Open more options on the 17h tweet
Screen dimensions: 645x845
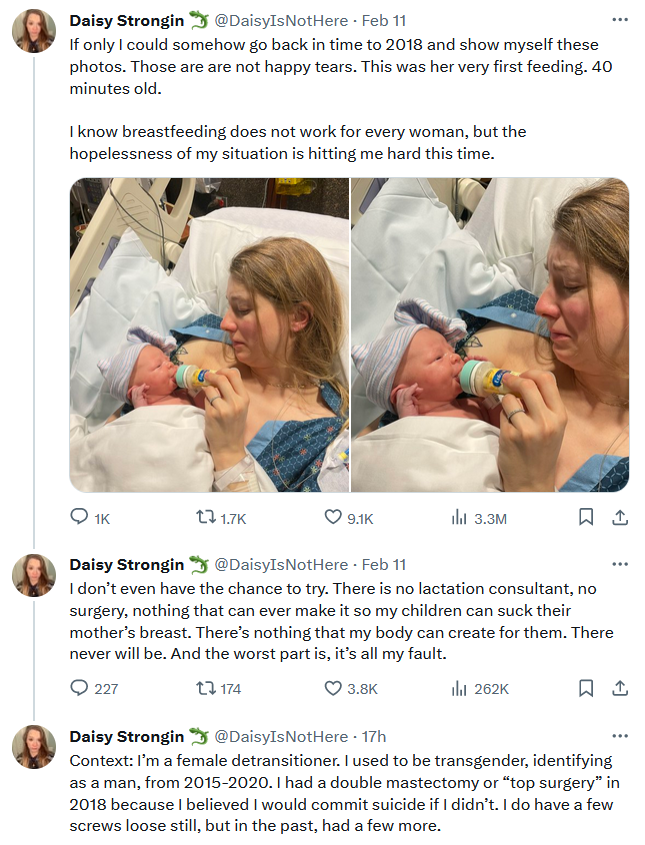tap(620, 736)
